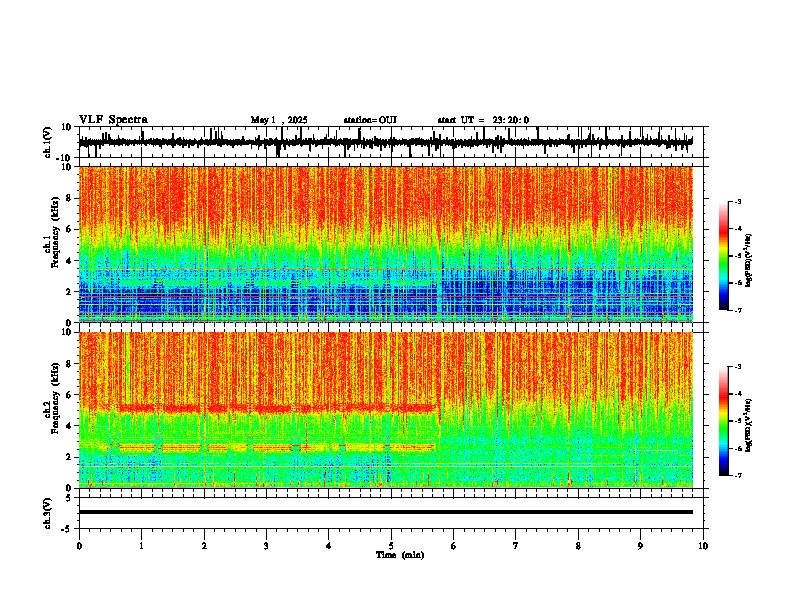
Task: Click the 'Time (min)' axis label
Action: 400,555
